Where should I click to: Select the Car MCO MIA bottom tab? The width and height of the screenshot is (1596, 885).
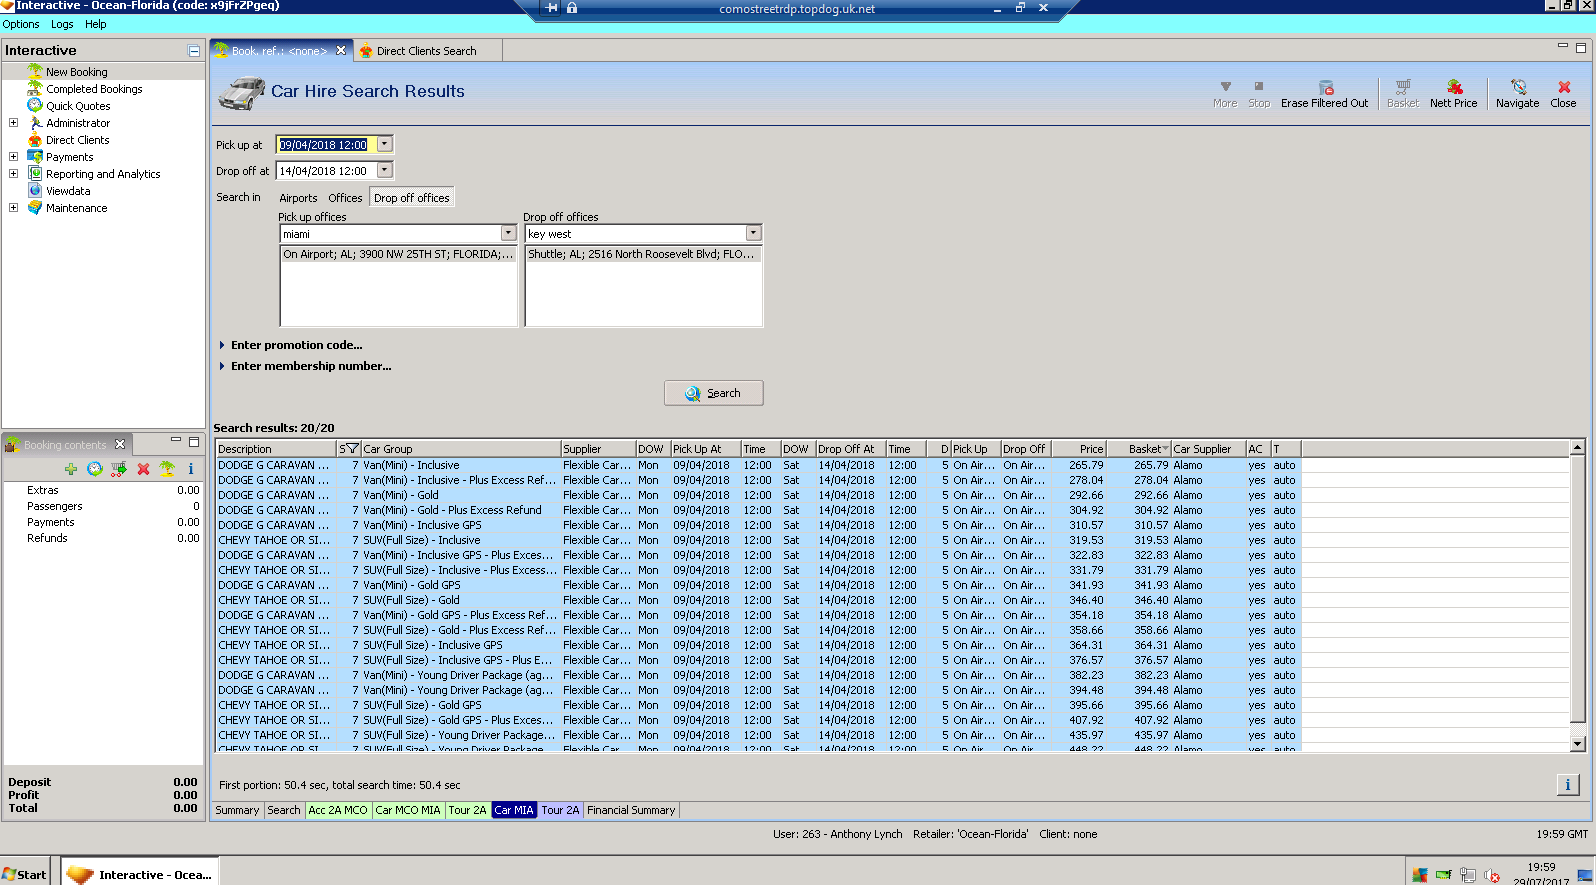[x=408, y=810]
